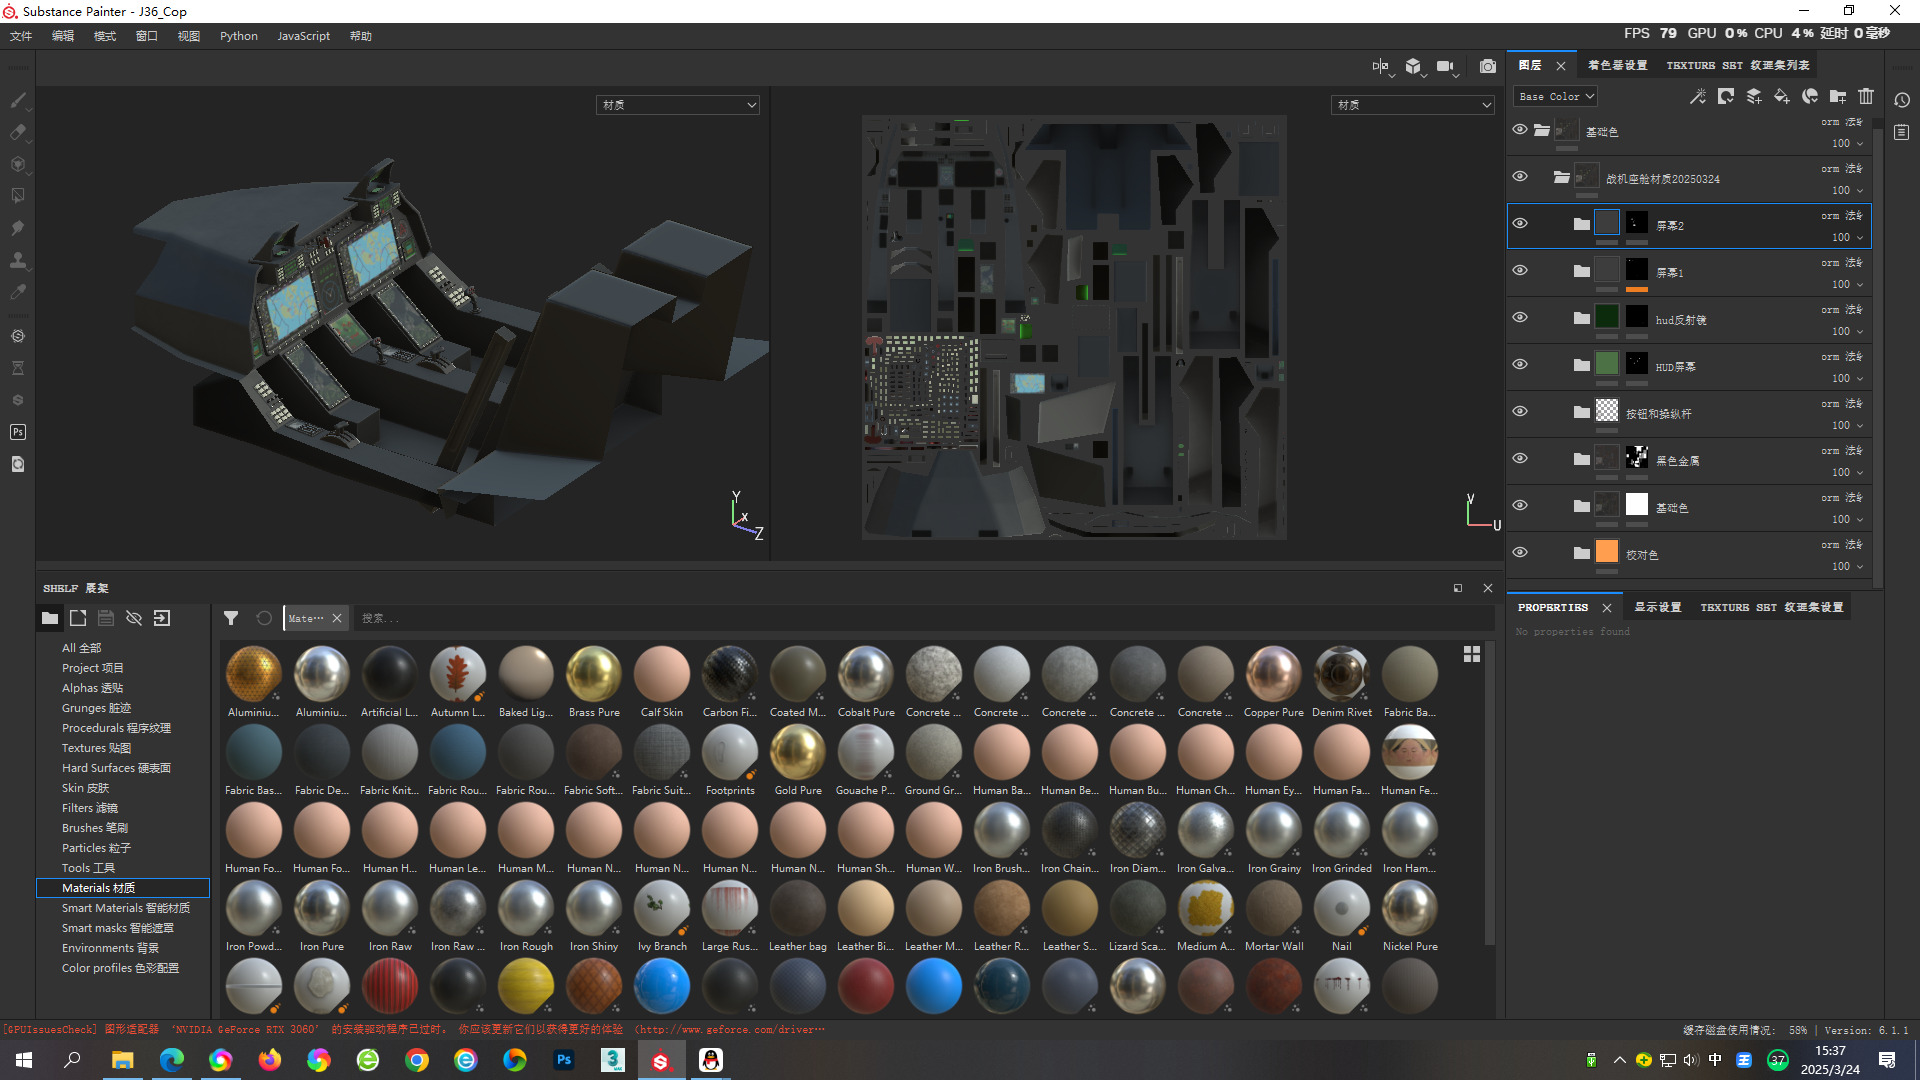Screen dimensions: 1920x1080
Task: Hide the 黑色金属 layer folder
Action: pyautogui.click(x=1520, y=459)
